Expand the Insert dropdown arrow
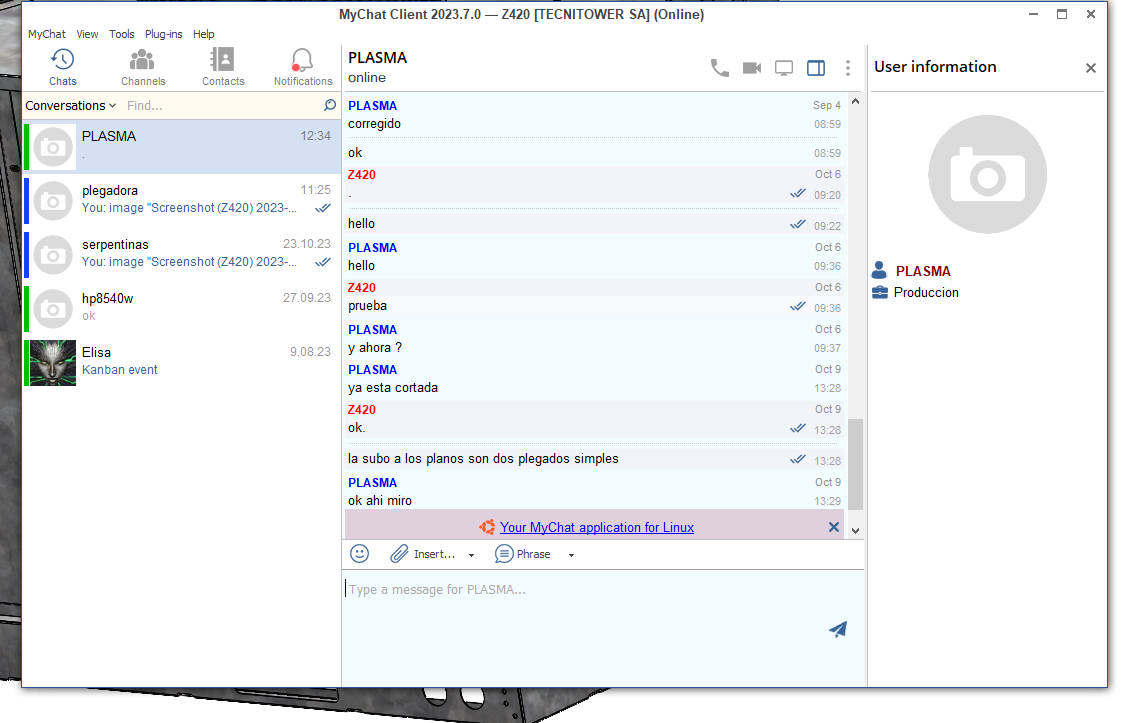 [x=471, y=555]
